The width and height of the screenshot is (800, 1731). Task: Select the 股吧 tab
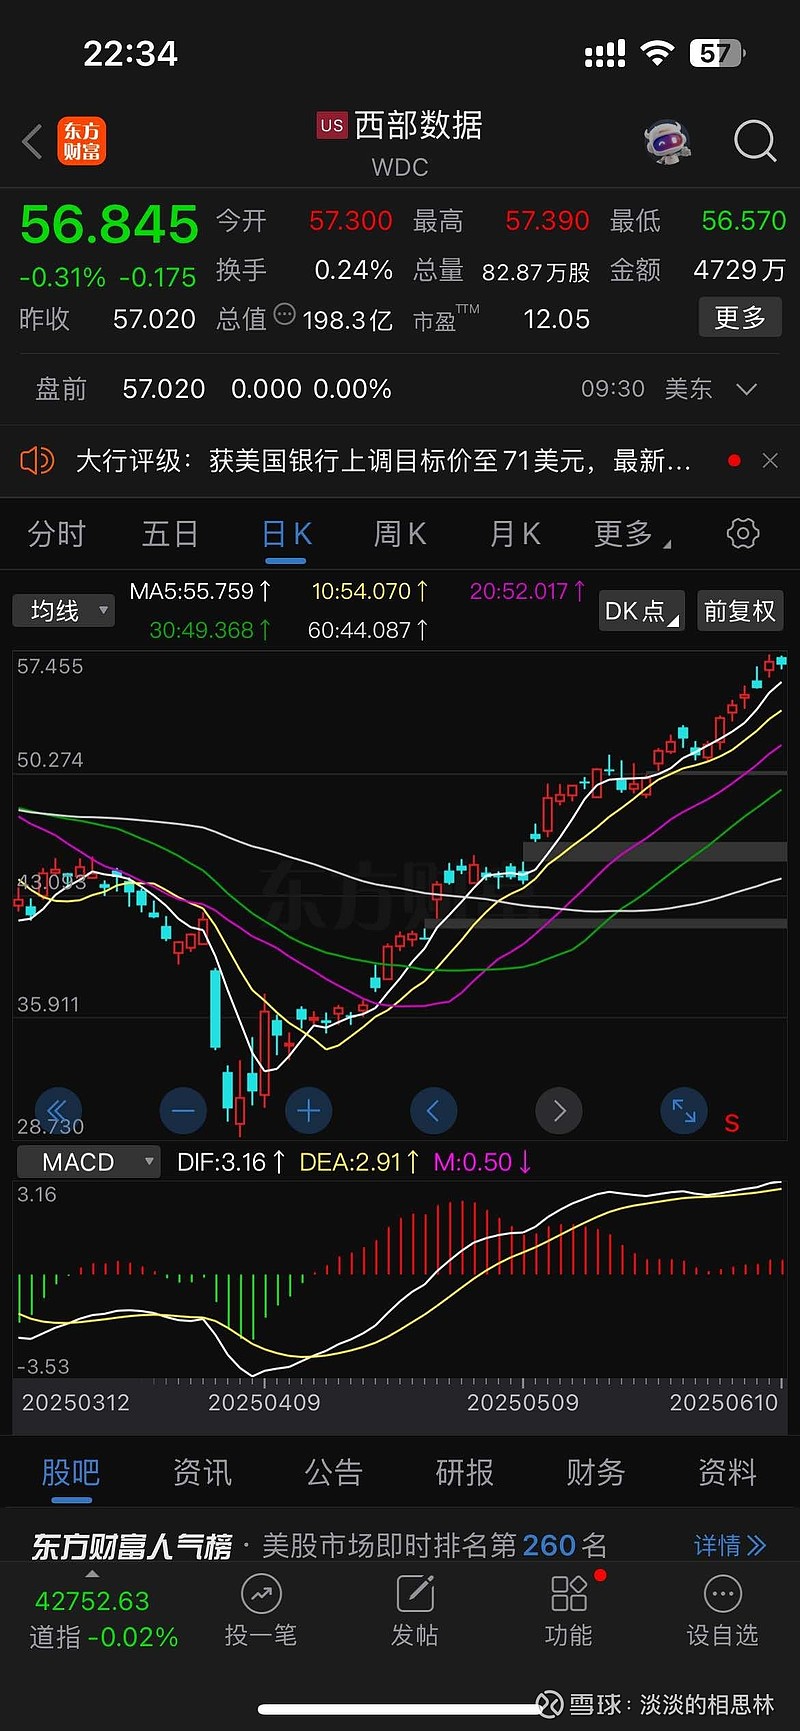pos(71,1472)
